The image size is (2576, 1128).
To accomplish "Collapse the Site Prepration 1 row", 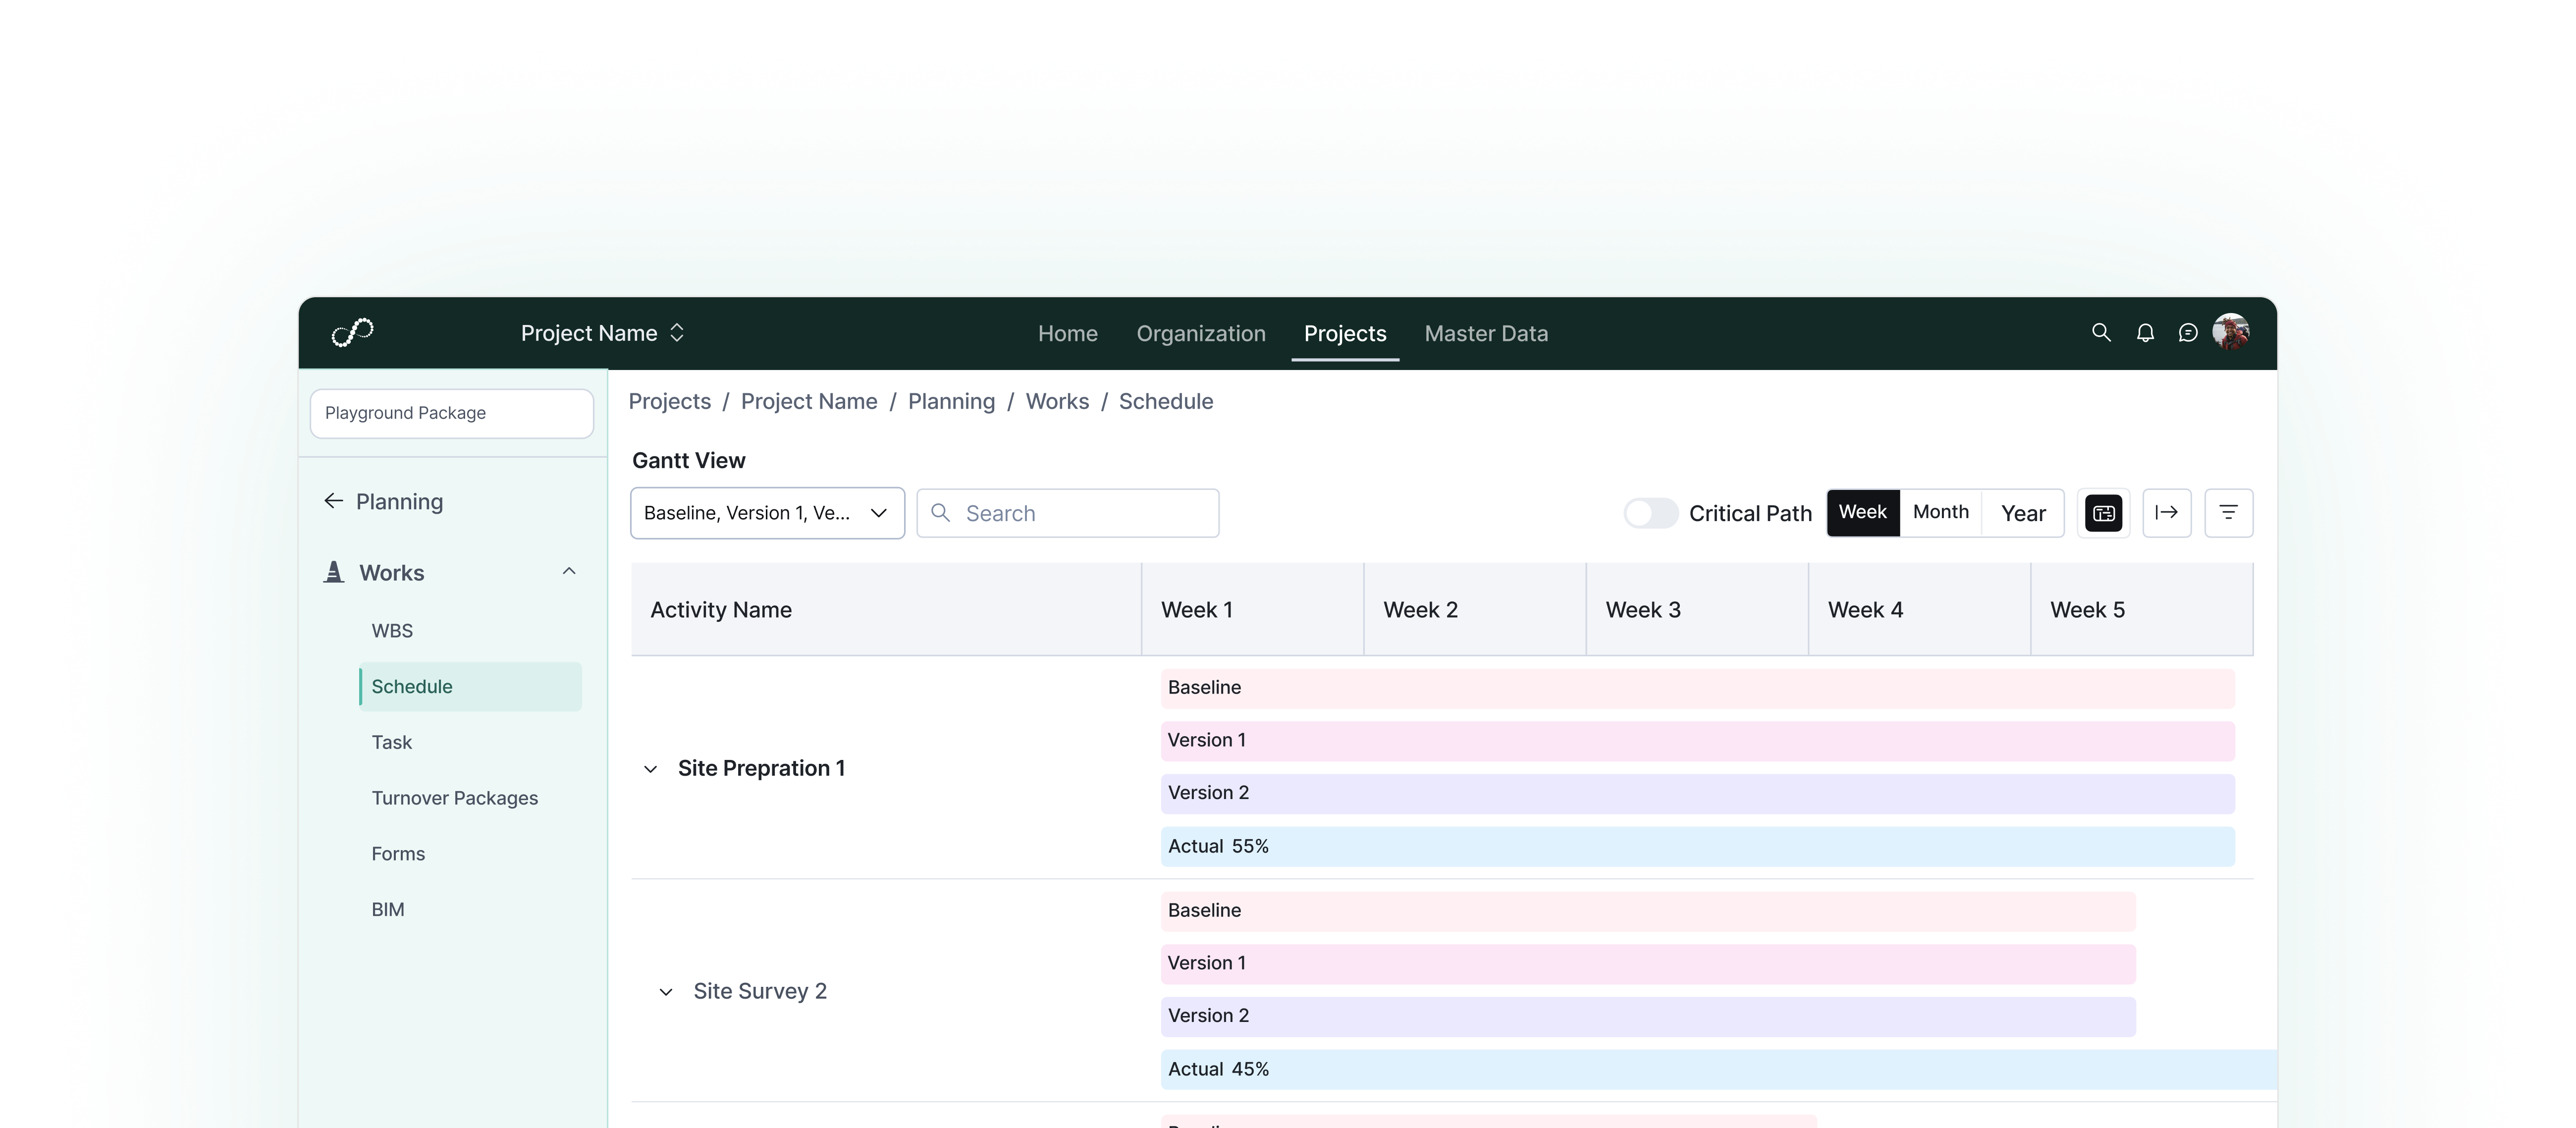I will (651, 769).
